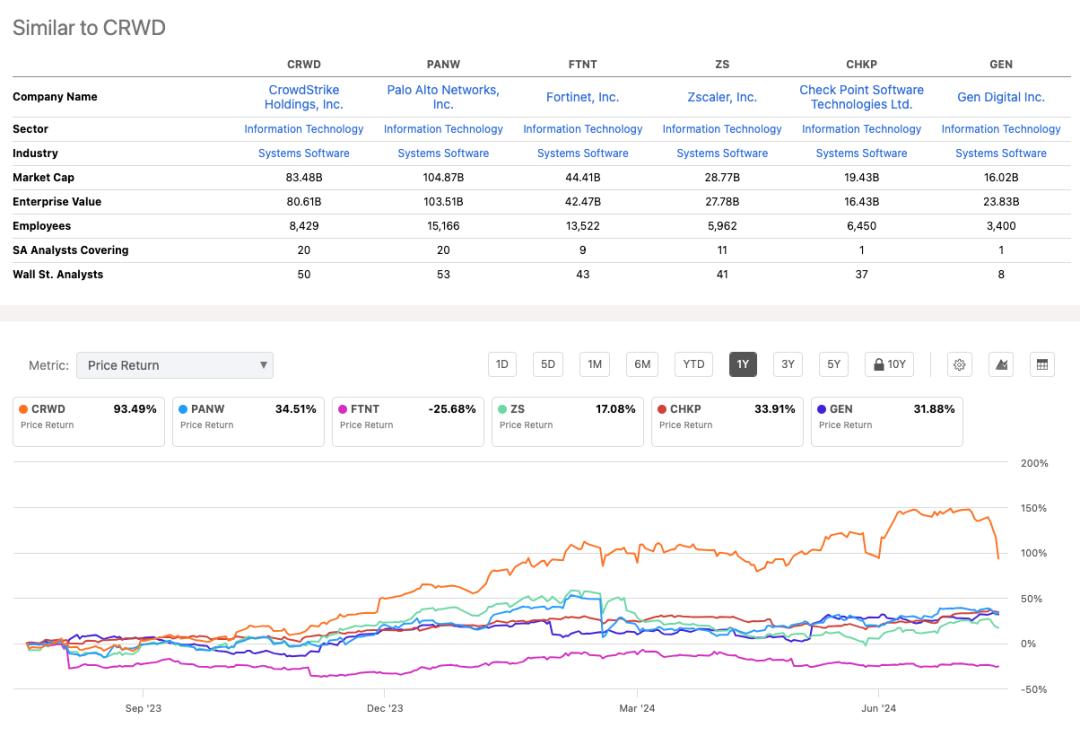Click PANW's Systems Software industry link

click(443, 153)
